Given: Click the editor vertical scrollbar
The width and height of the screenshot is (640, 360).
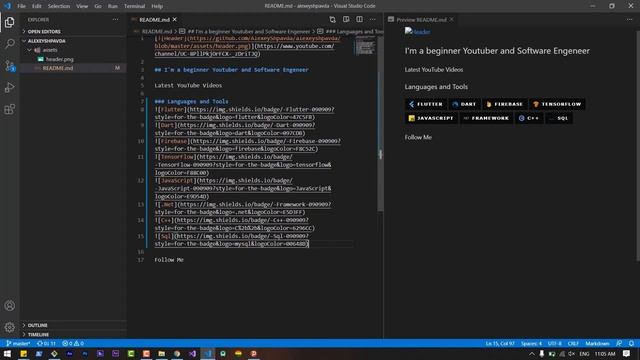Looking at the screenshot, I should click(380, 123).
